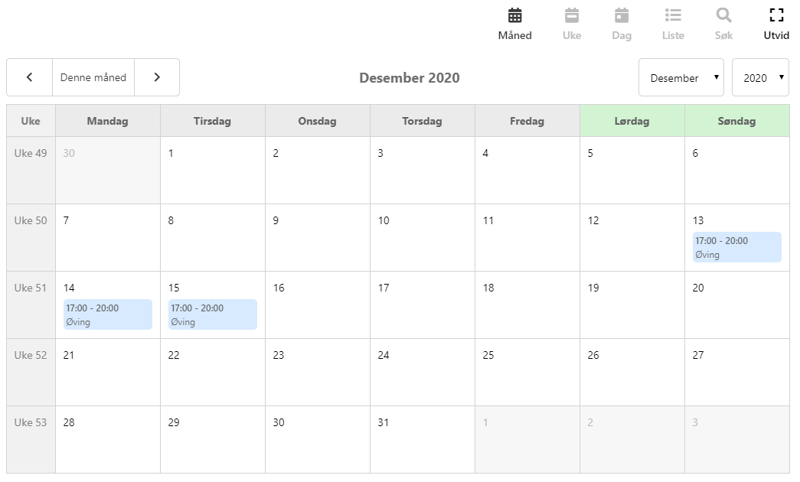The image size is (800, 482).
Task: Open Øving event on December 14
Action: (107, 314)
